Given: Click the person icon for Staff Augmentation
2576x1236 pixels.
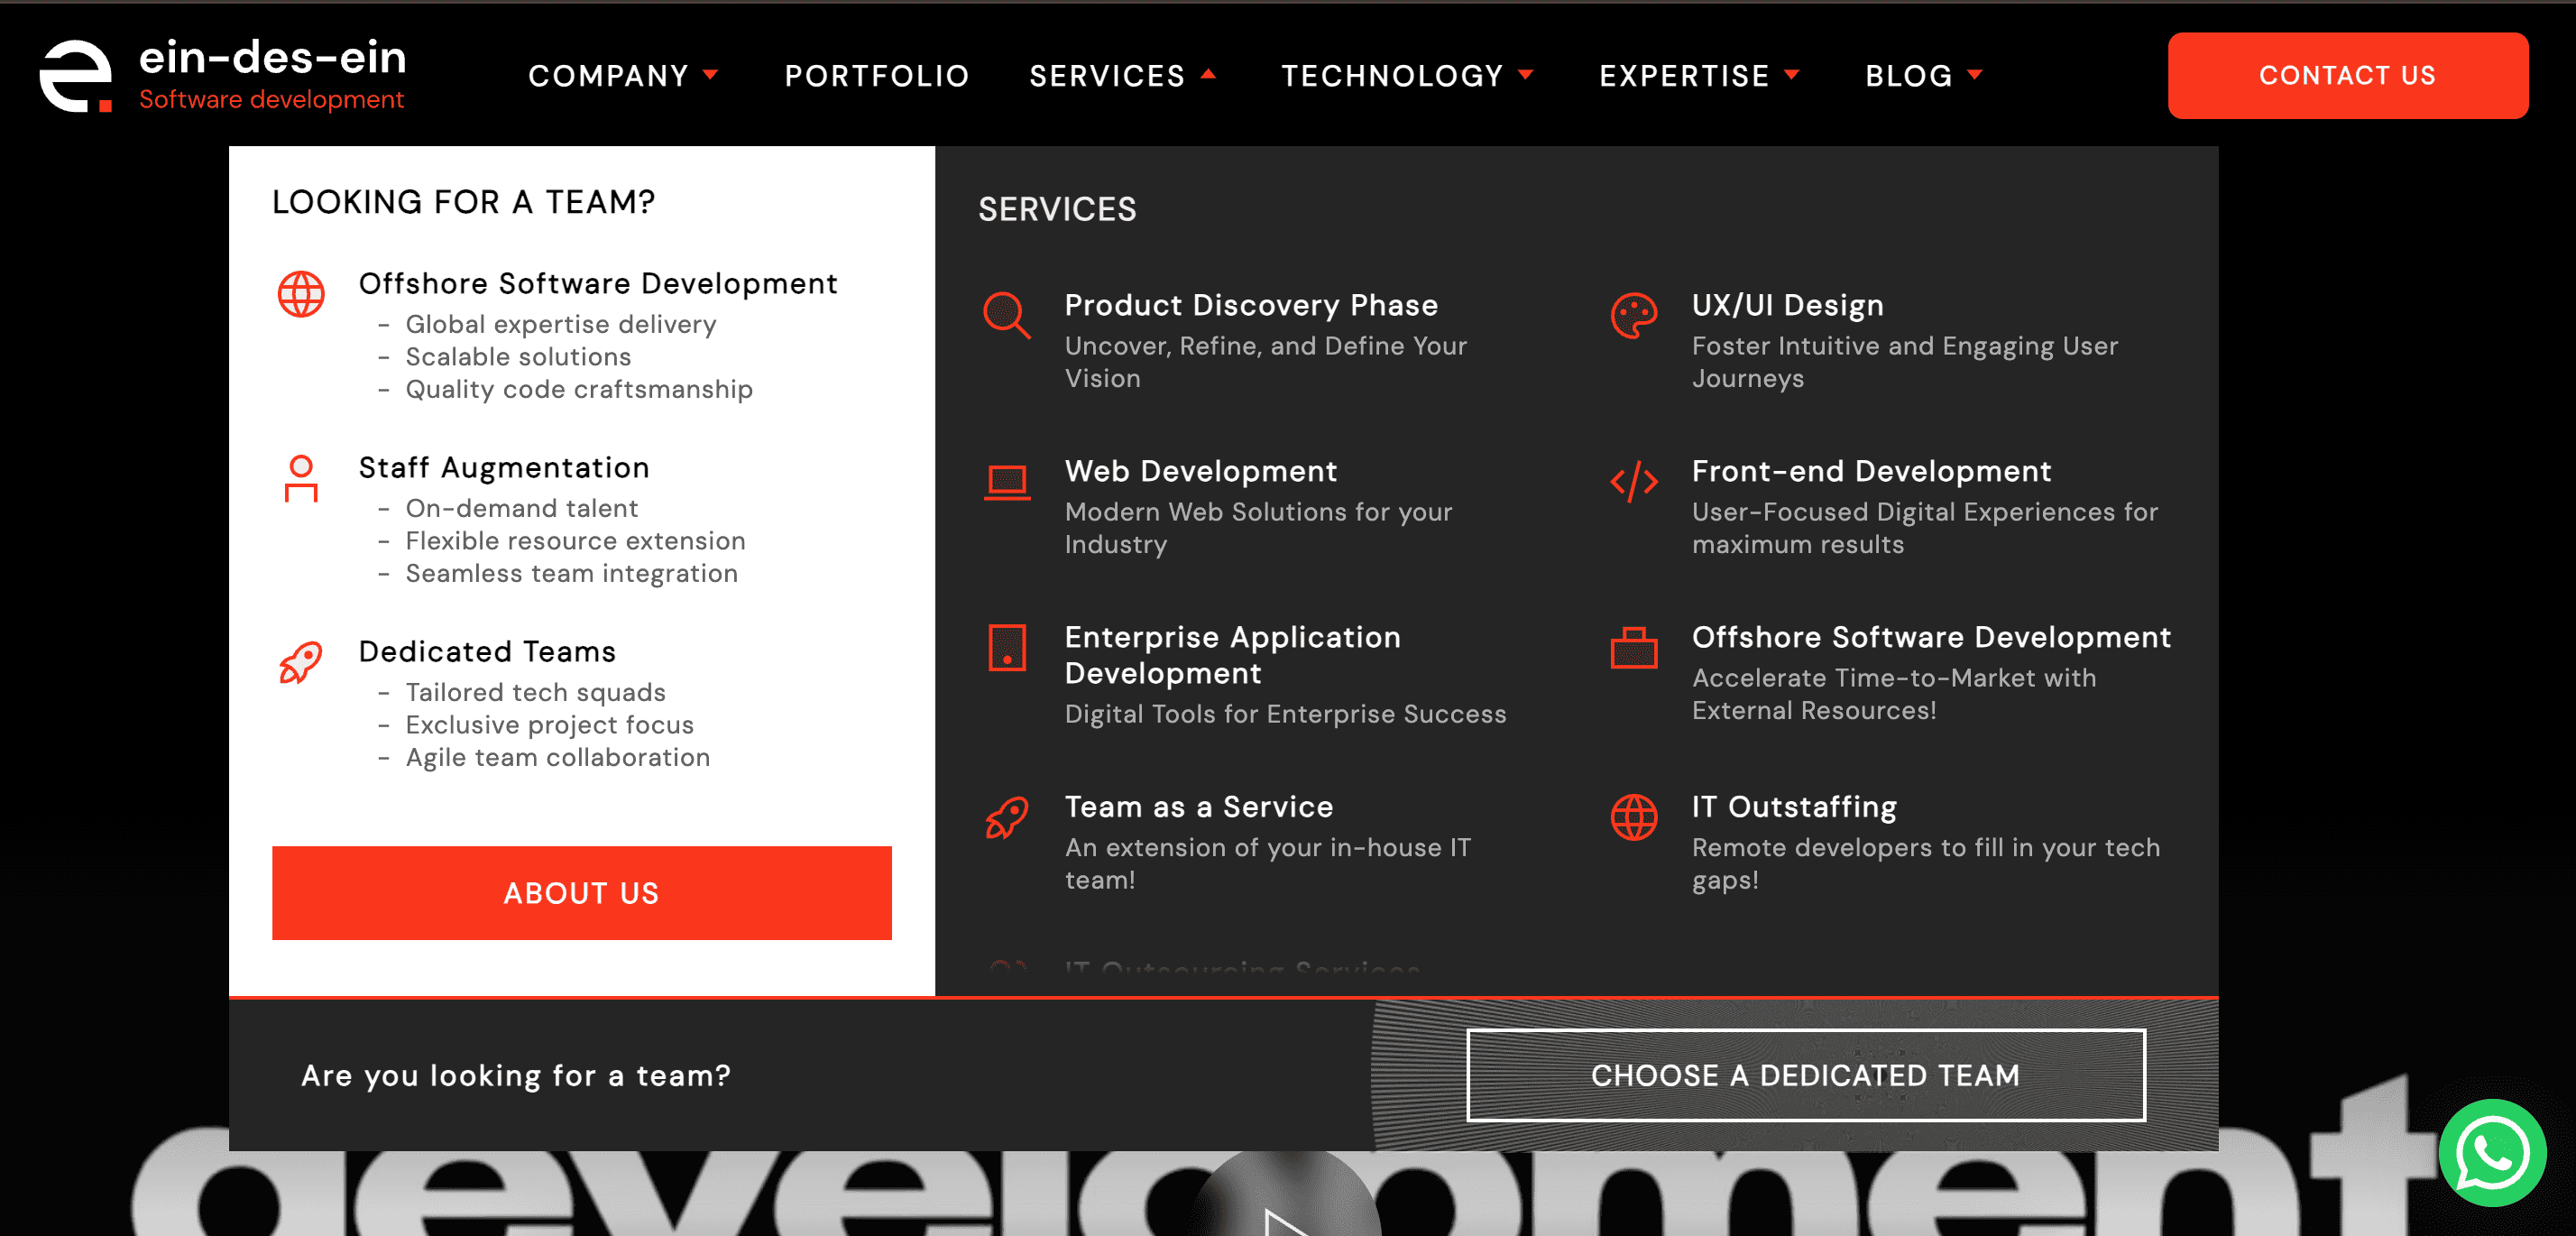Looking at the screenshot, I should pyautogui.click(x=300, y=478).
